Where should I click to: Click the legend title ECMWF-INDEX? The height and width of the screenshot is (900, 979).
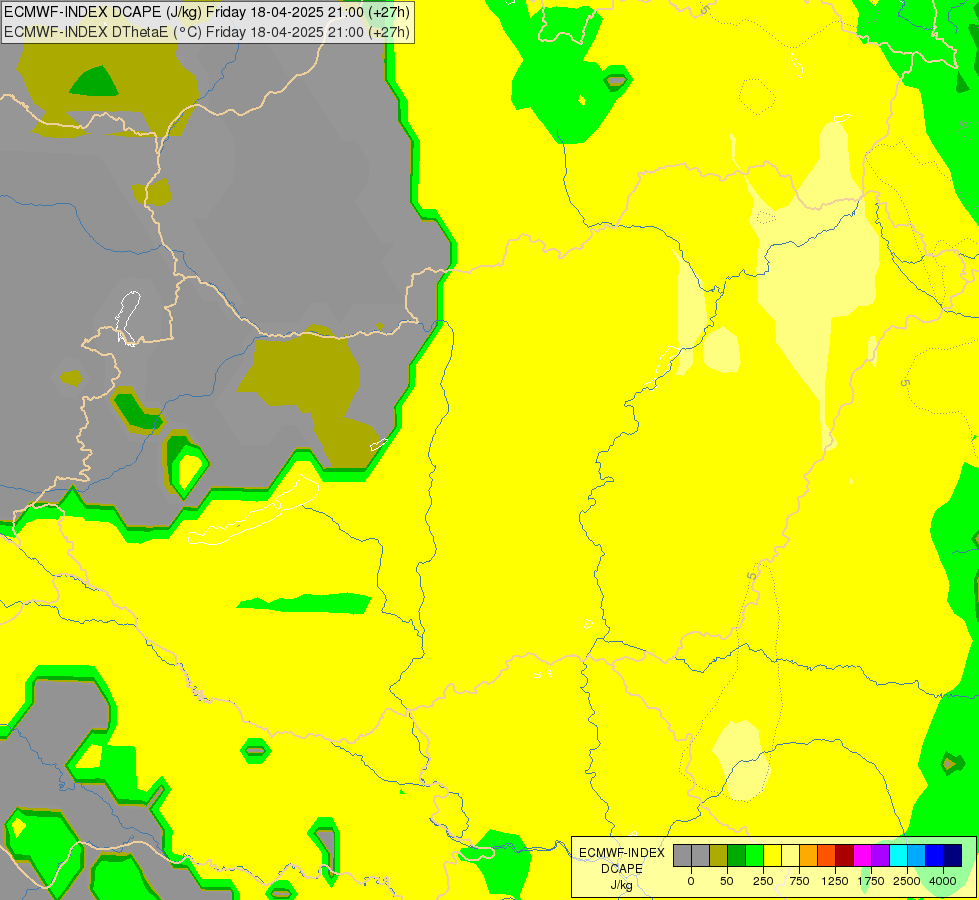point(622,853)
